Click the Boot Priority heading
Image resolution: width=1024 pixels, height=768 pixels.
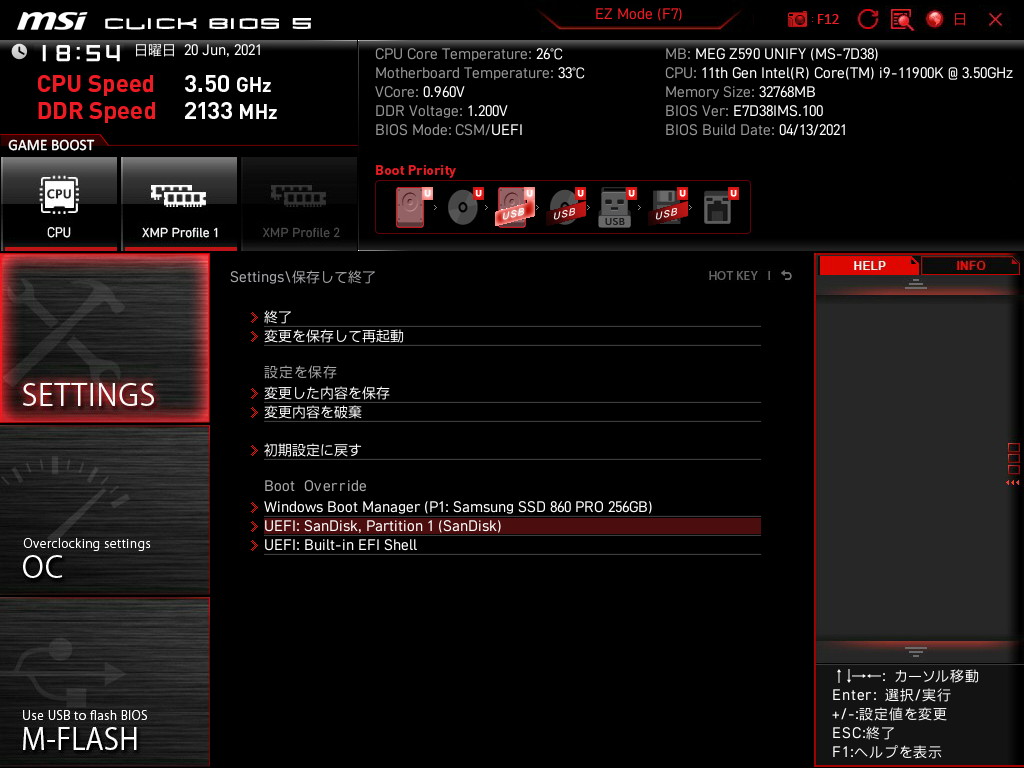tap(415, 170)
